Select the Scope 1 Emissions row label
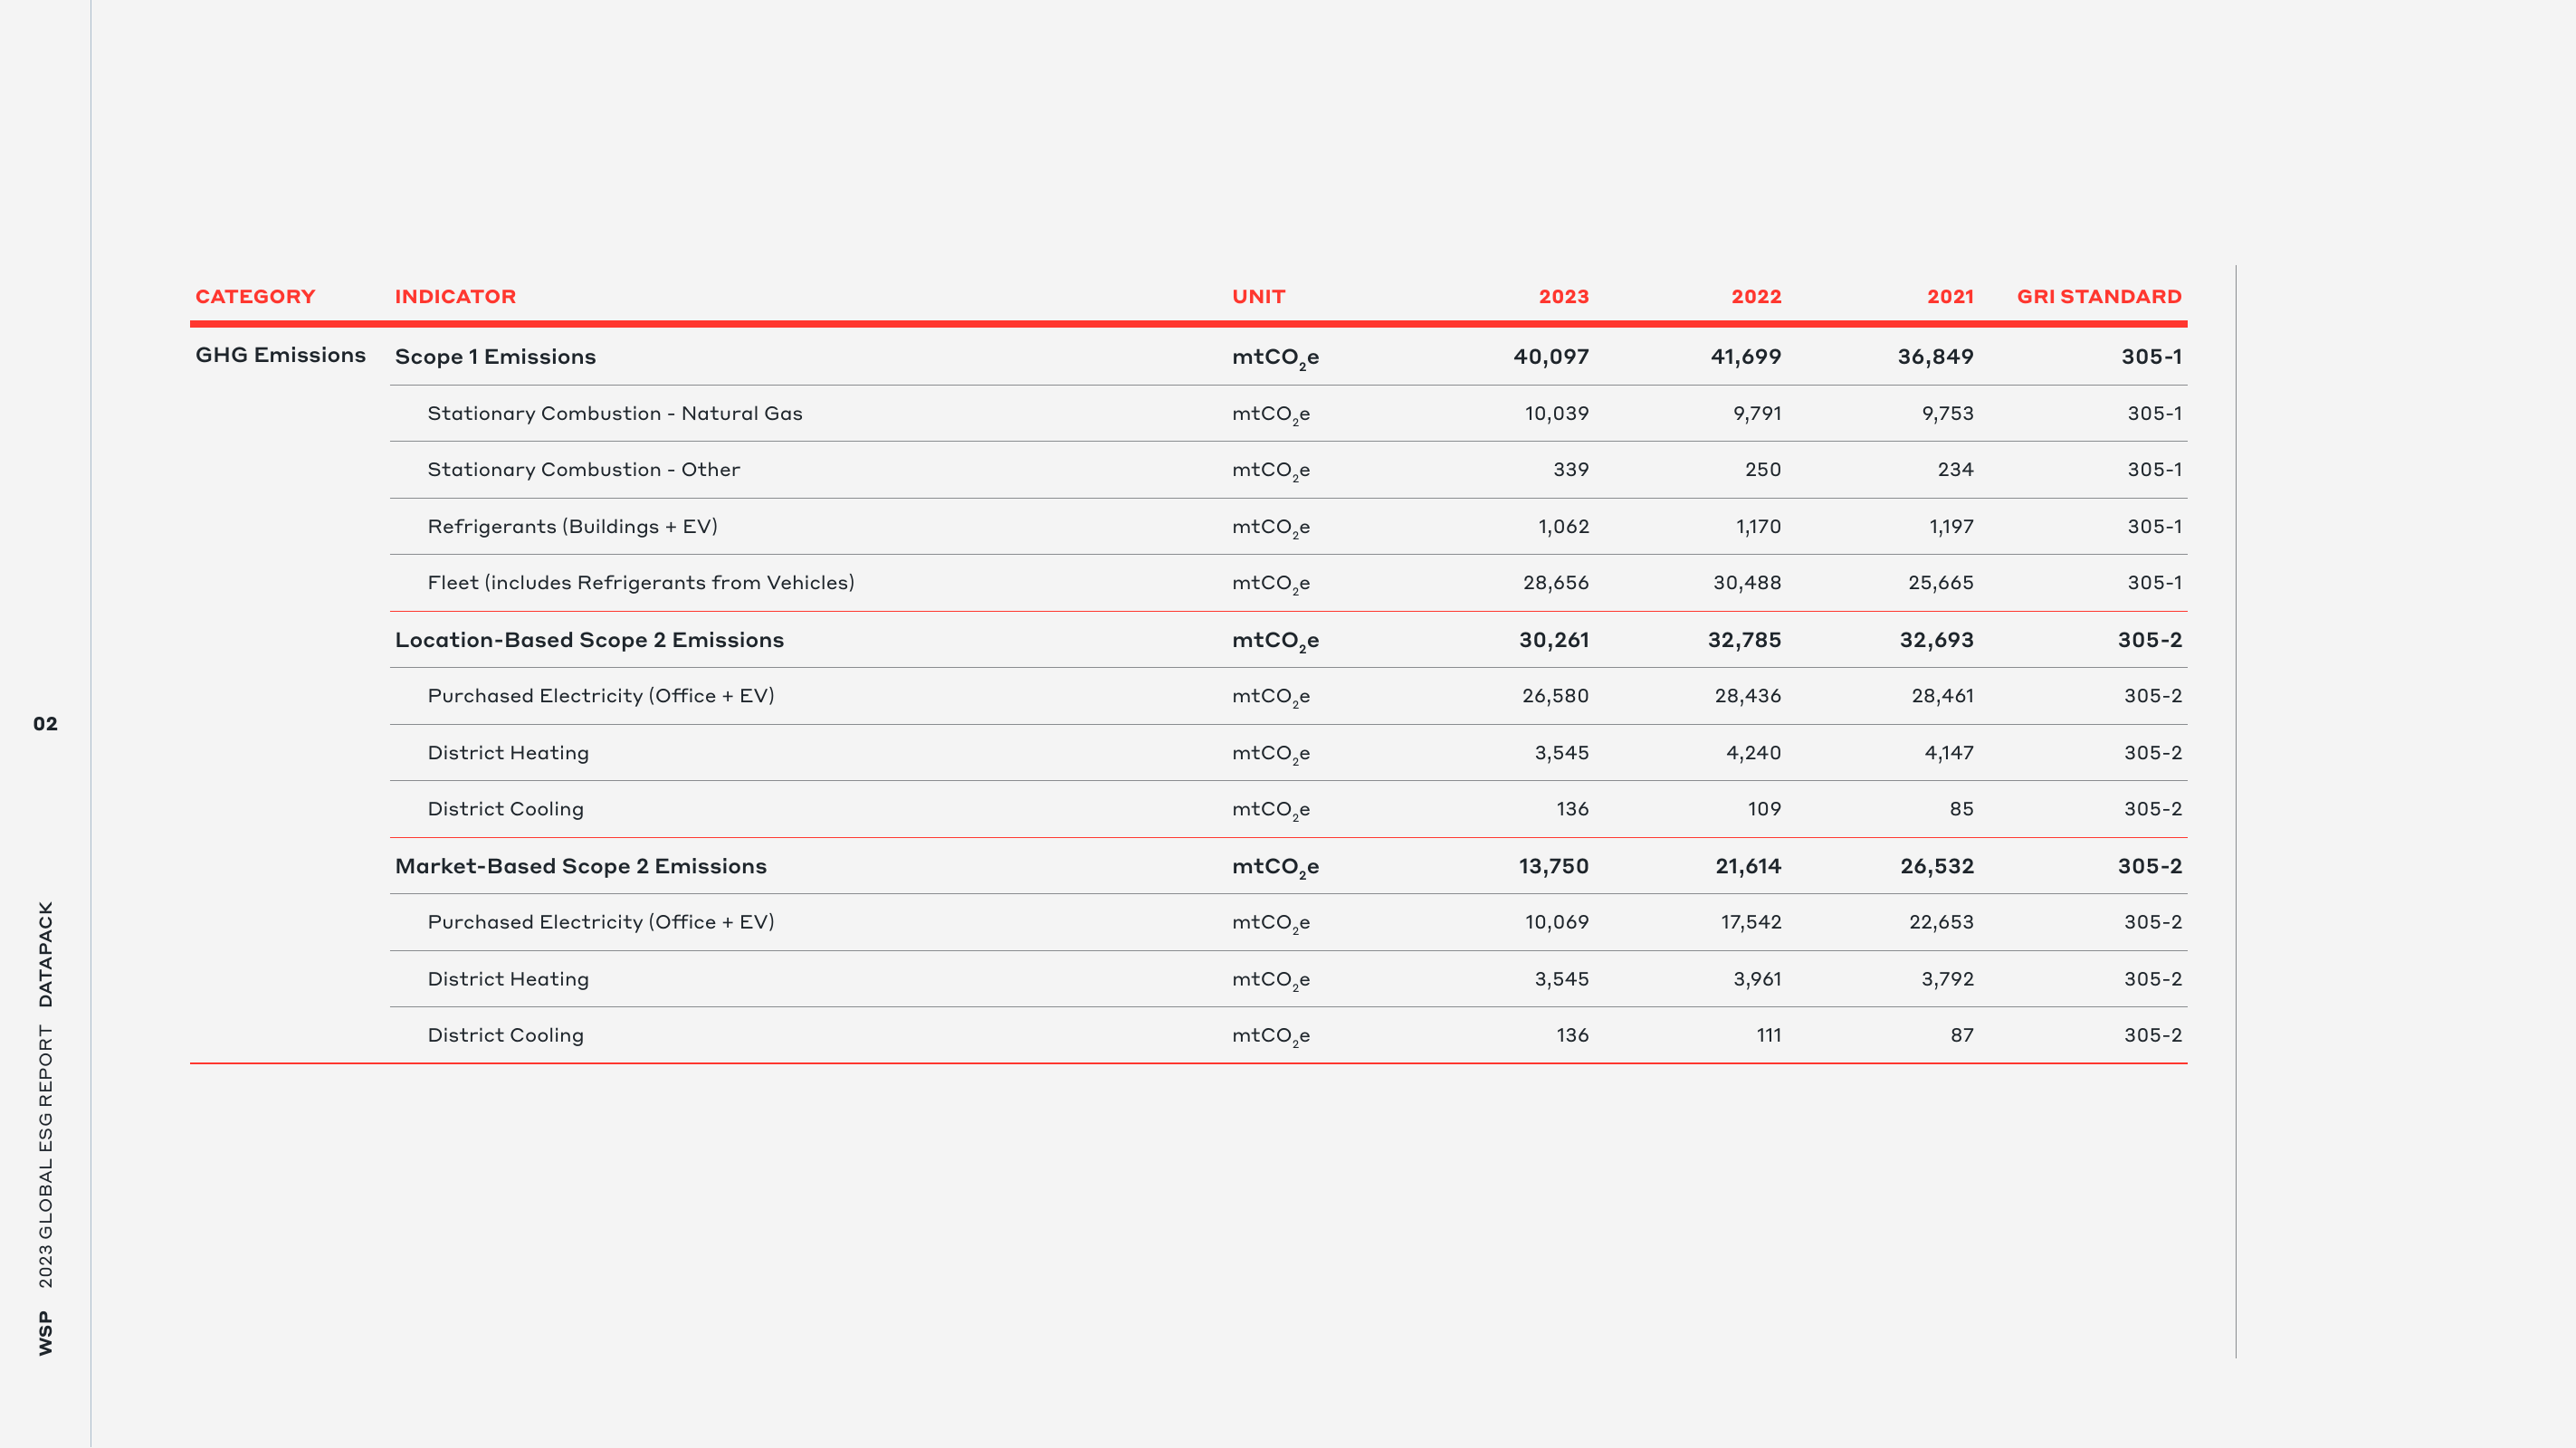Screen dimensions: 2576x1448 coord(495,357)
